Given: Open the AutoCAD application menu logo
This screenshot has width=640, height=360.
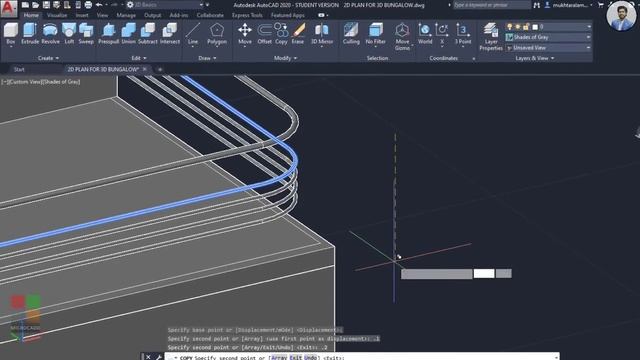Looking at the screenshot, I should pyautogui.click(x=9, y=8).
